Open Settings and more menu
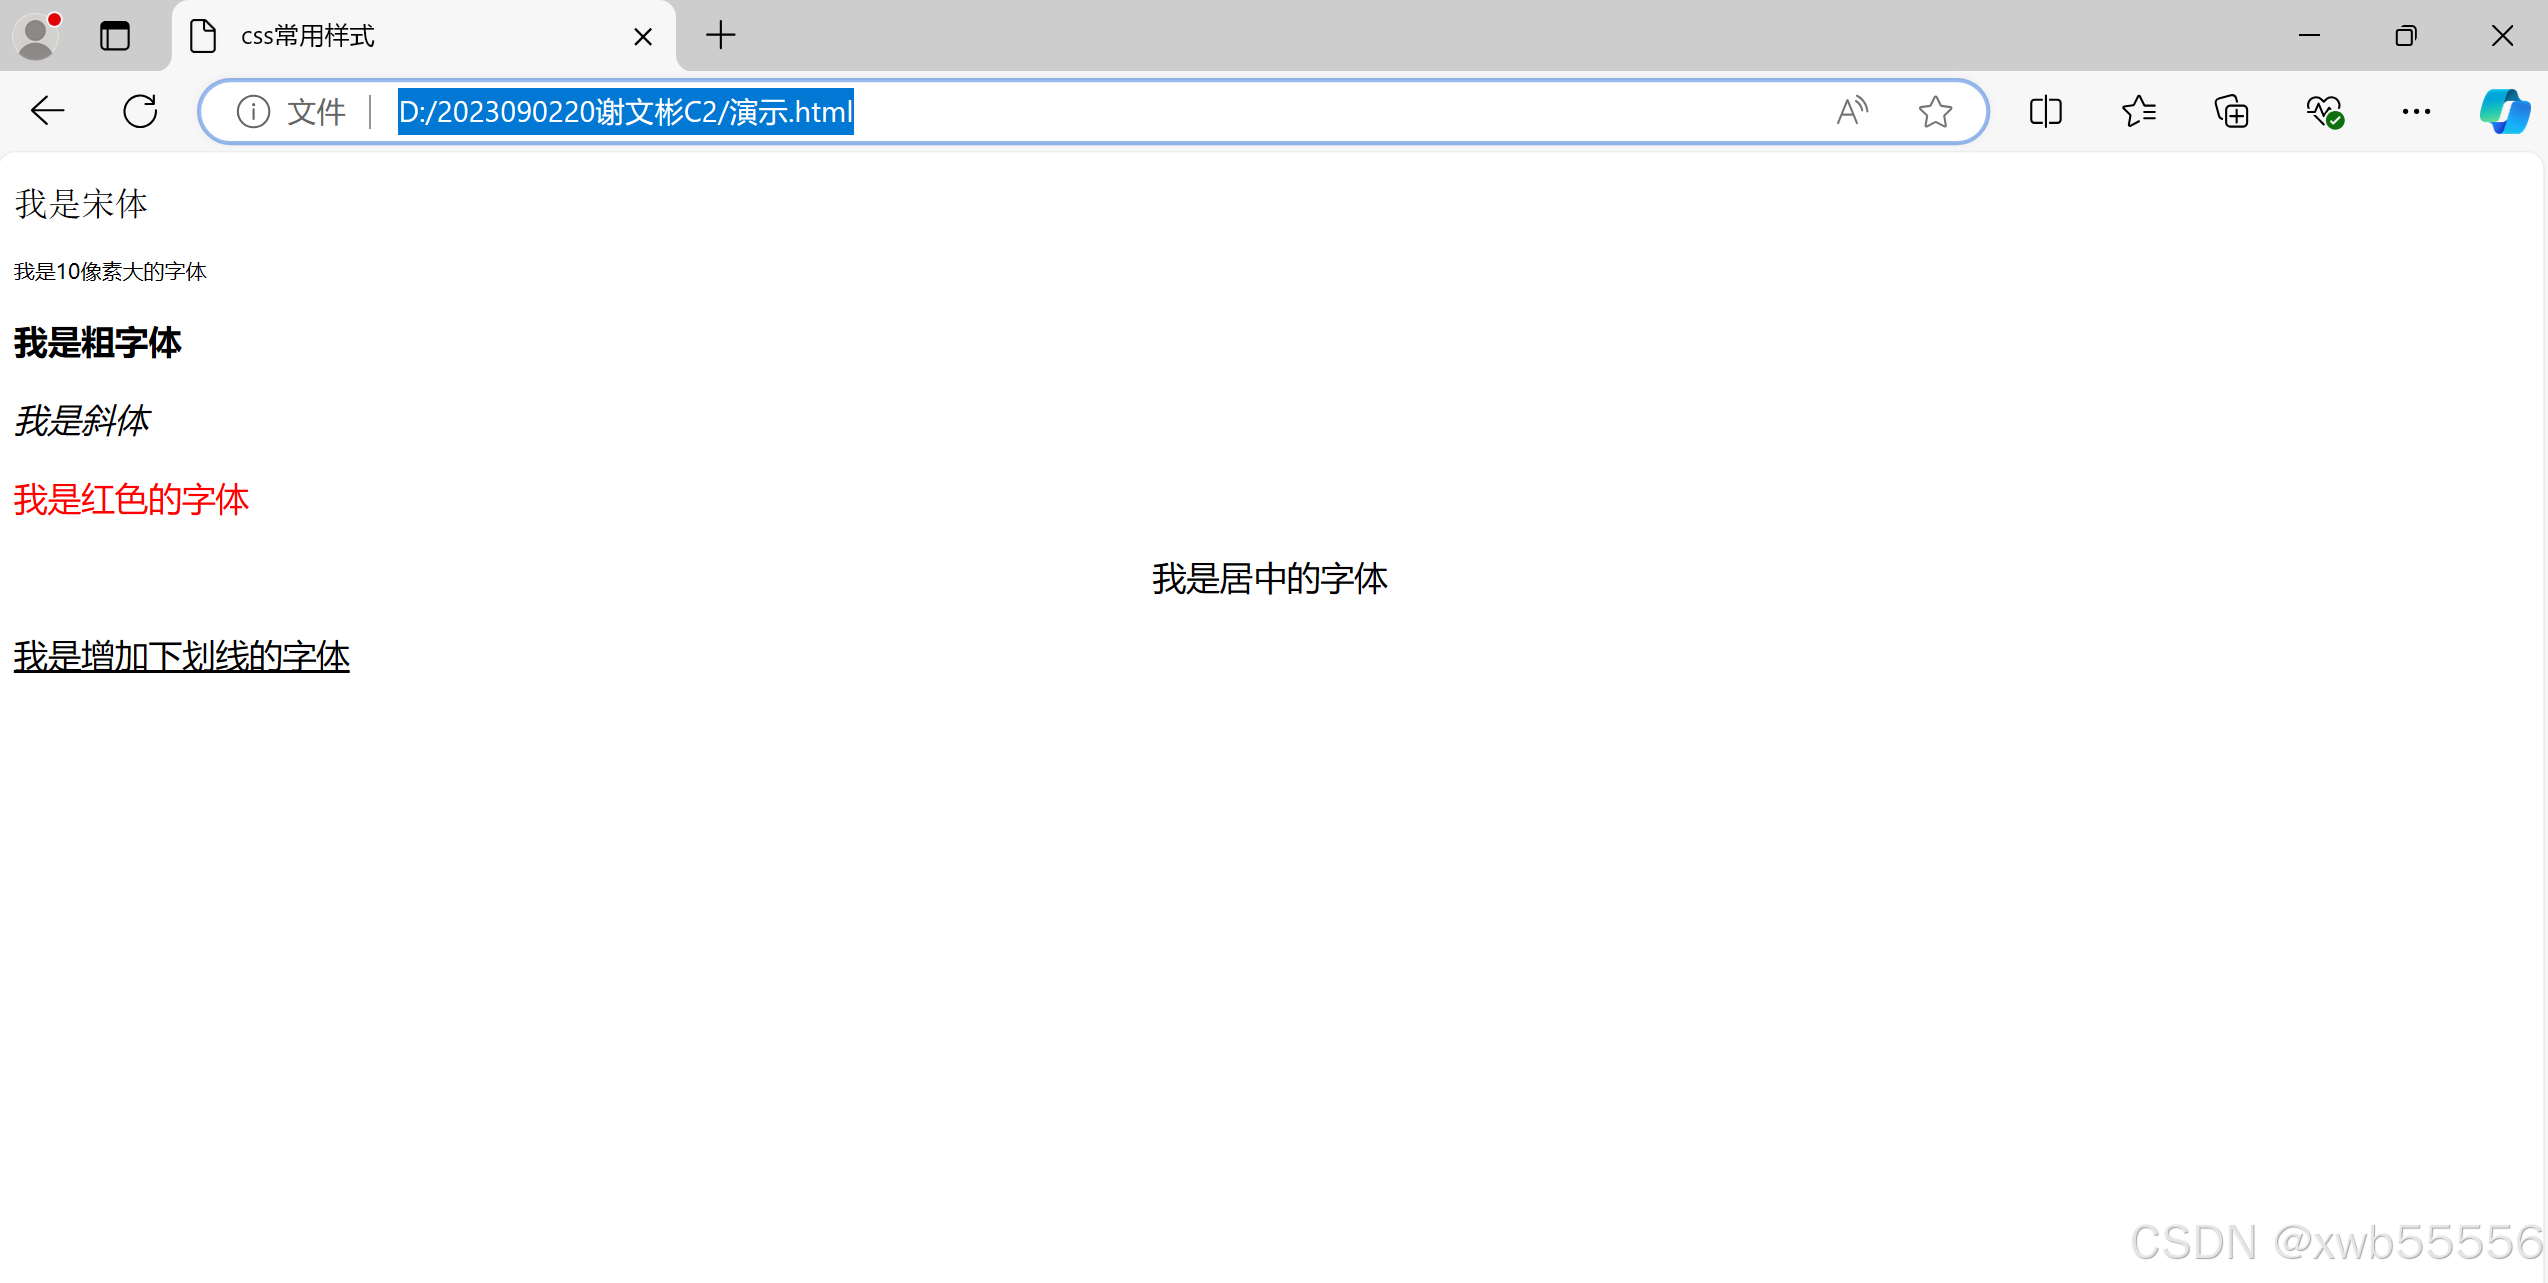Screen dimensions: 2548x1283 pos(2416,111)
